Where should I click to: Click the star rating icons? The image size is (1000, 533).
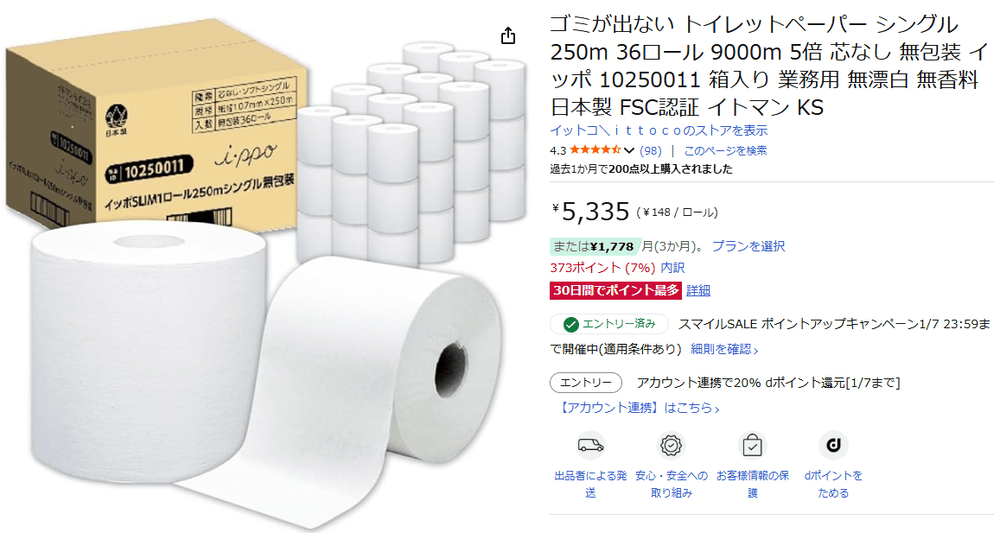click(596, 150)
